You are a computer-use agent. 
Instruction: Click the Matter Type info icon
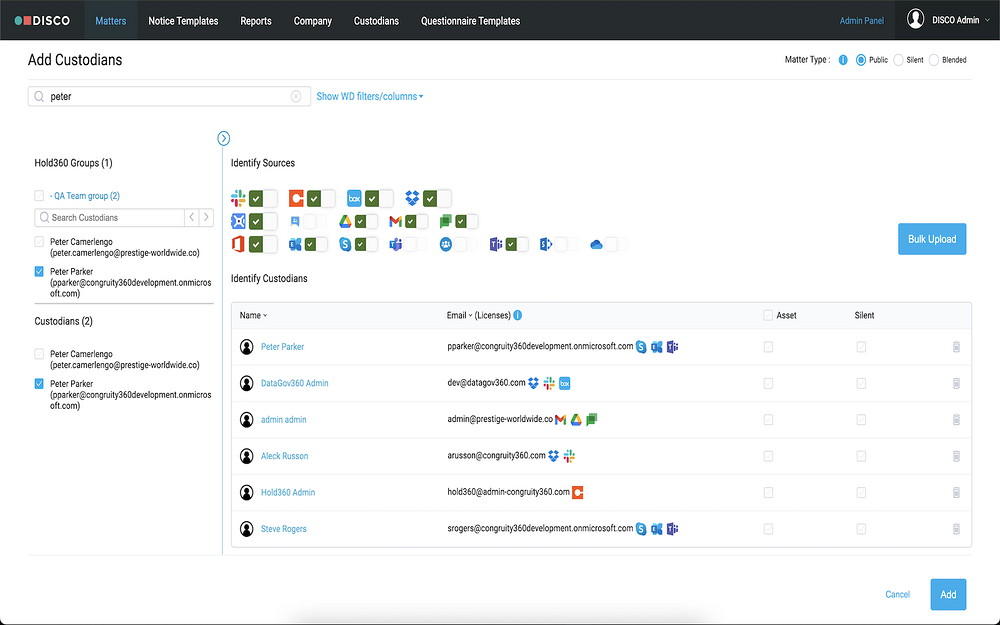click(x=843, y=60)
